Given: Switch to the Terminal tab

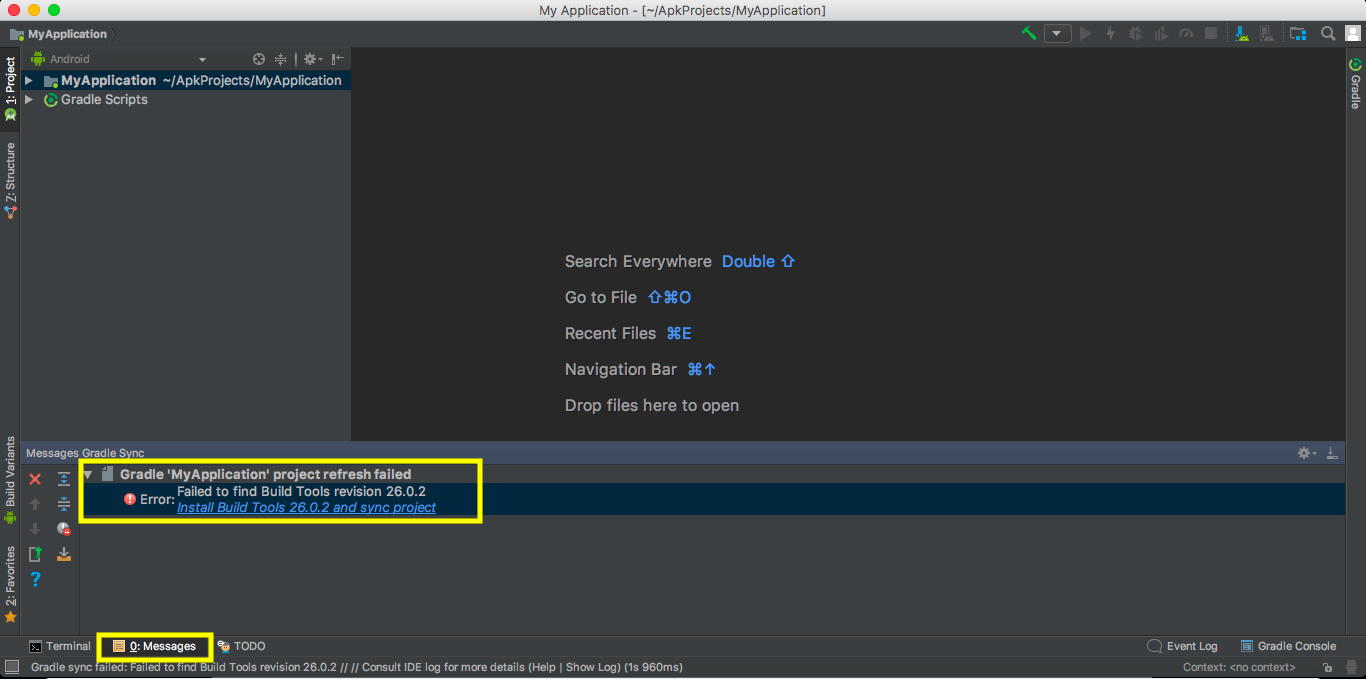Looking at the screenshot, I should coord(60,646).
